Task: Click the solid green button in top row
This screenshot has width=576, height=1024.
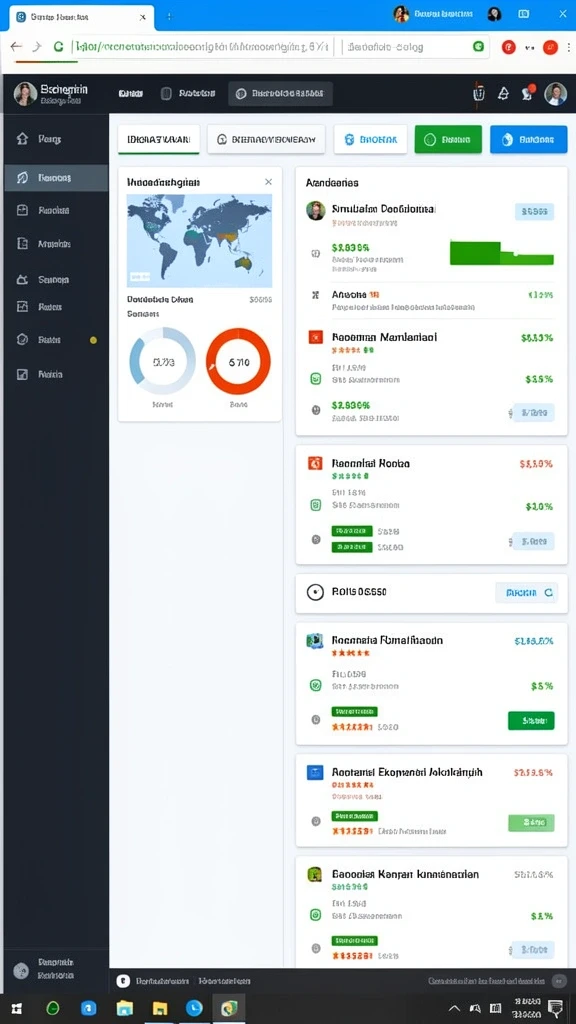Action: click(448, 139)
